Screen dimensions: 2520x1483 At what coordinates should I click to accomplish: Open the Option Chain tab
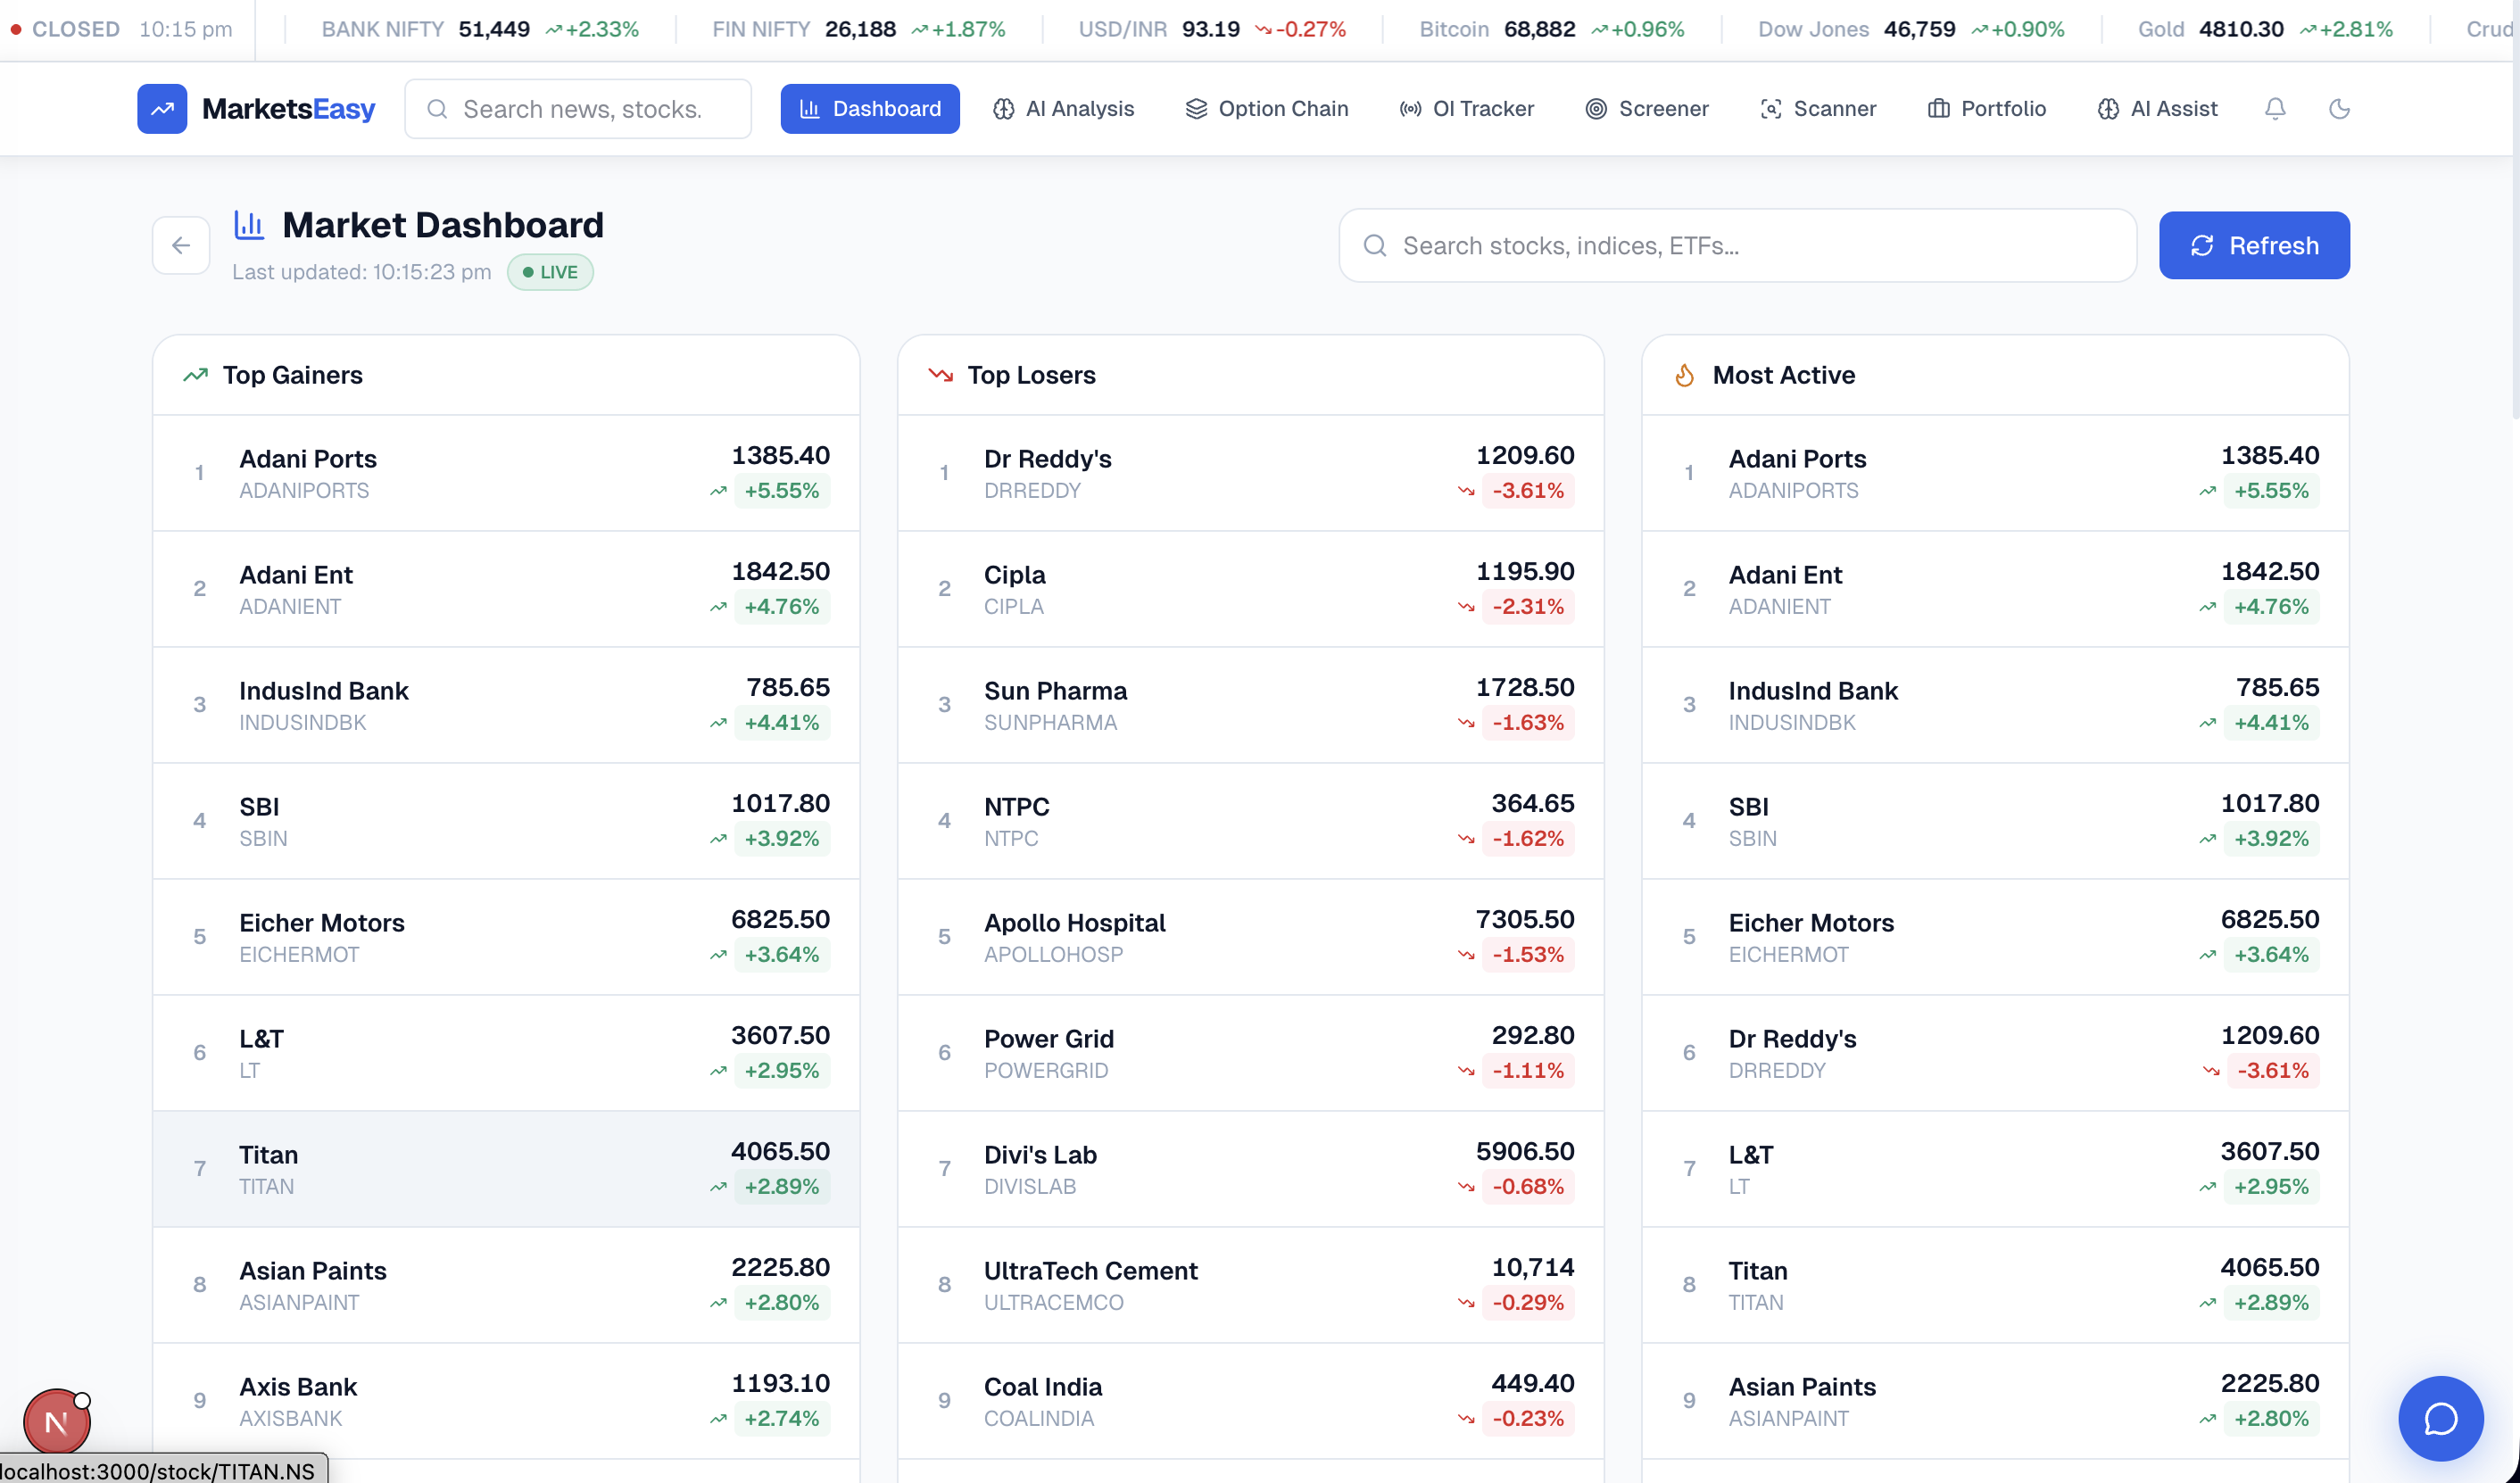tap(1267, 108)
